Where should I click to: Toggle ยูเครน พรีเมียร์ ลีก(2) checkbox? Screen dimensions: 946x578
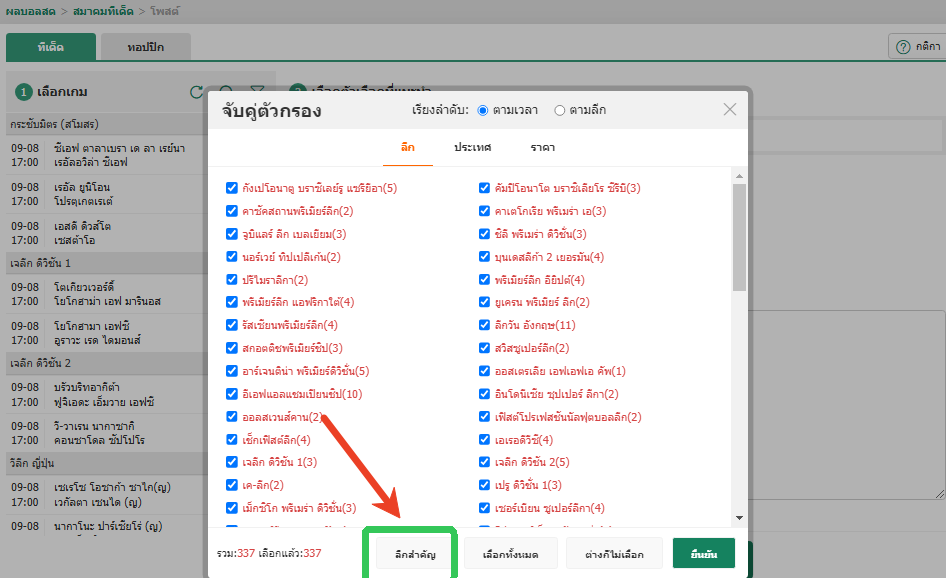point(484,302)
